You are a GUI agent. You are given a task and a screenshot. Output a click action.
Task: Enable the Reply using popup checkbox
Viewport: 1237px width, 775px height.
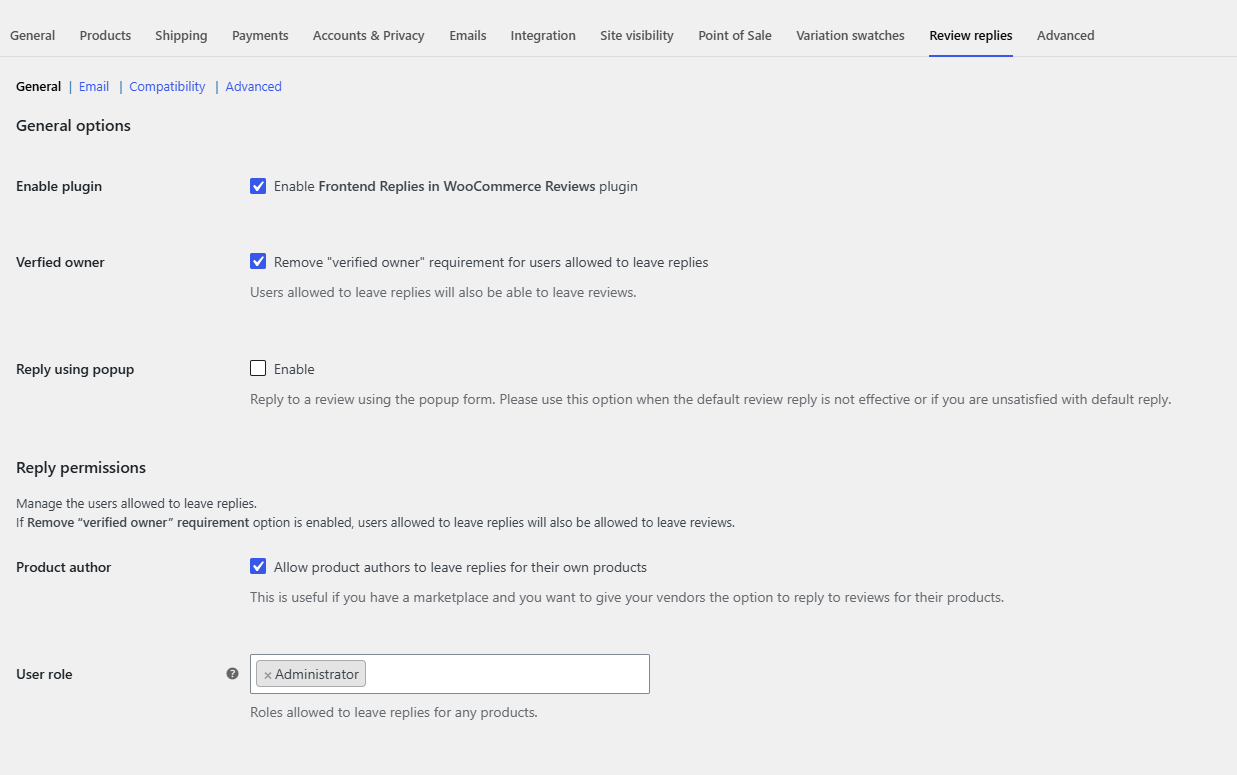[258, 368]
